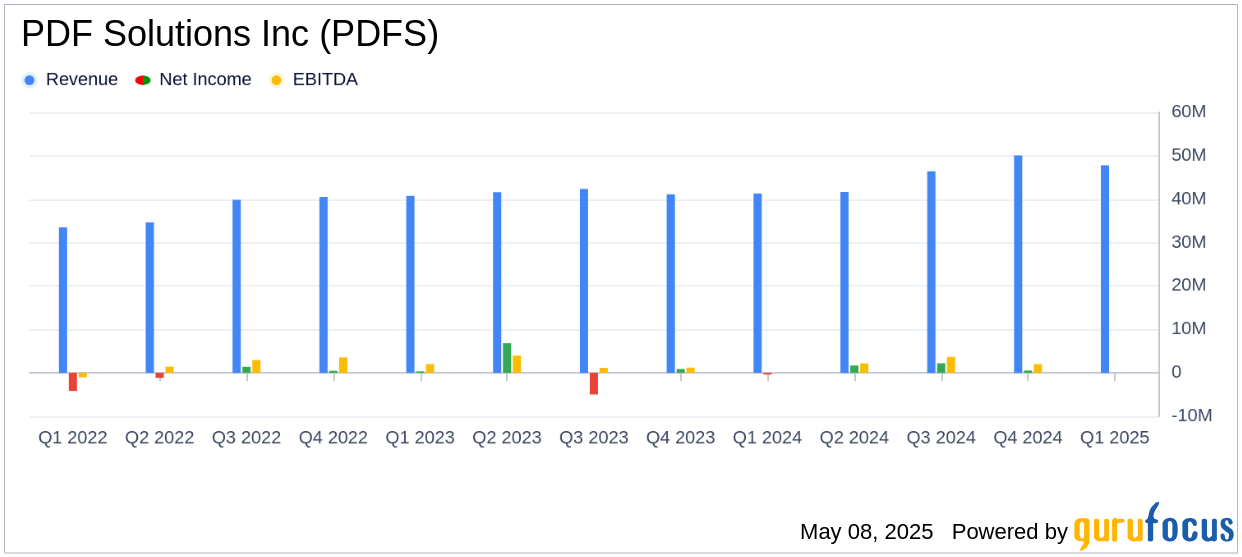Click the Q1 2022 revenue bar
Image resolution: width=1242 pixels, height=557 pixels.
63,300
